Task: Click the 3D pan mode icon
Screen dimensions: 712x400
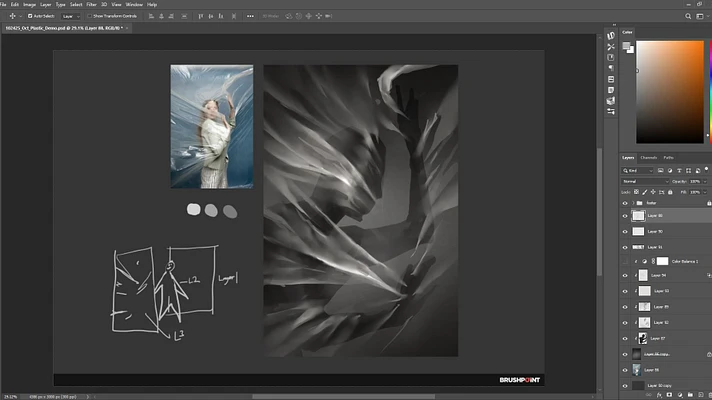Action: 309,16
